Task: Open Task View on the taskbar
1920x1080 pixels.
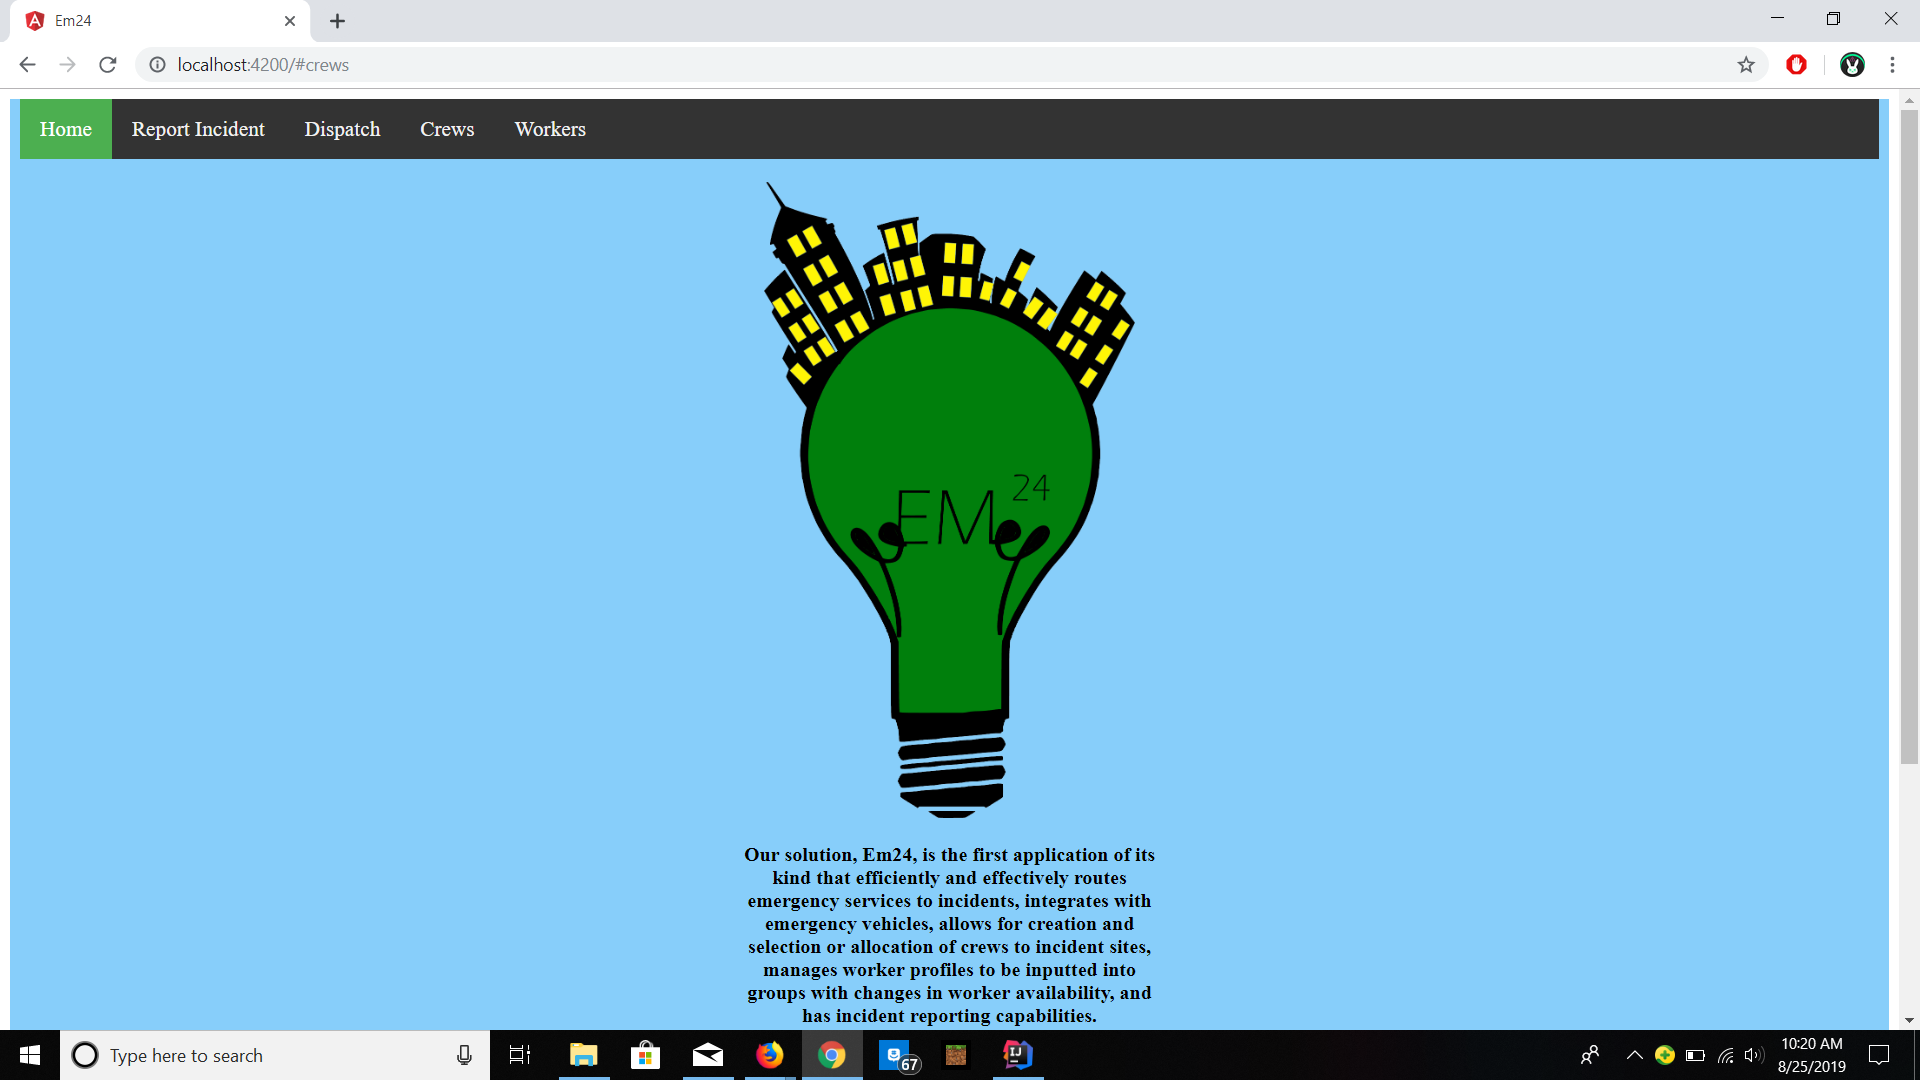Action: [520, 1055]
